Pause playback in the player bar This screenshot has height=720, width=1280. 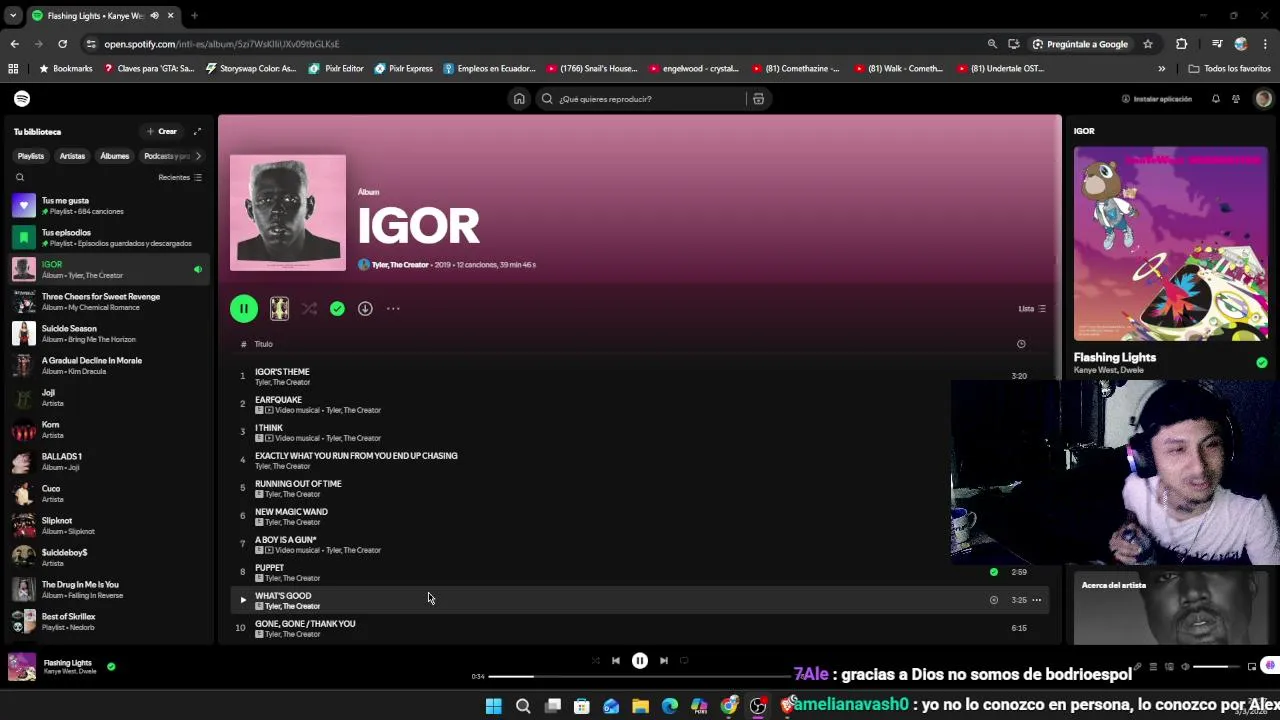[x=640, y=661]
